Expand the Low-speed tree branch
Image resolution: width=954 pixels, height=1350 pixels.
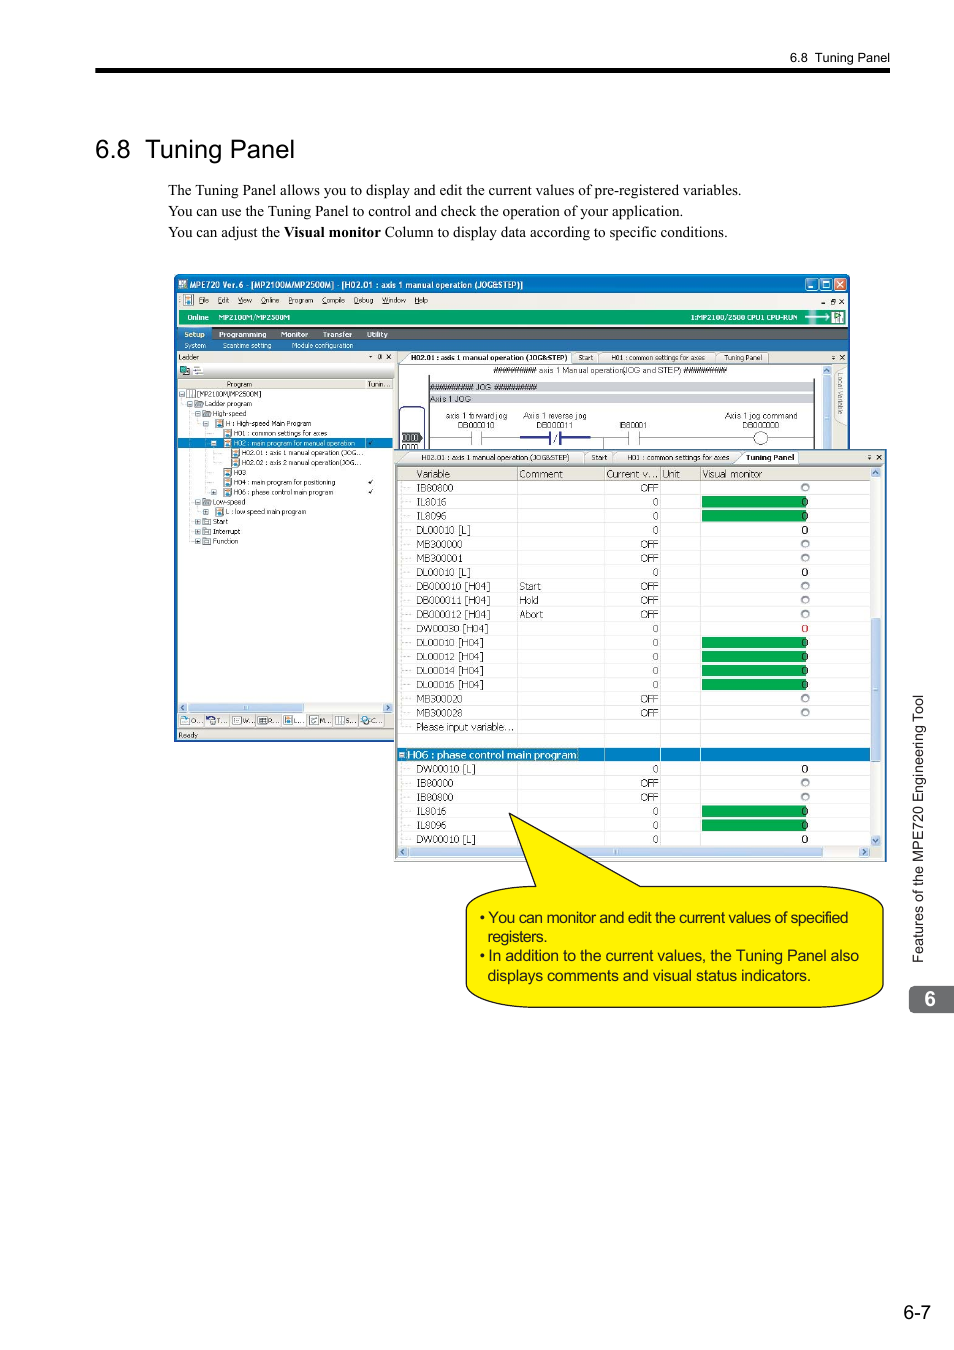[197, 502]
